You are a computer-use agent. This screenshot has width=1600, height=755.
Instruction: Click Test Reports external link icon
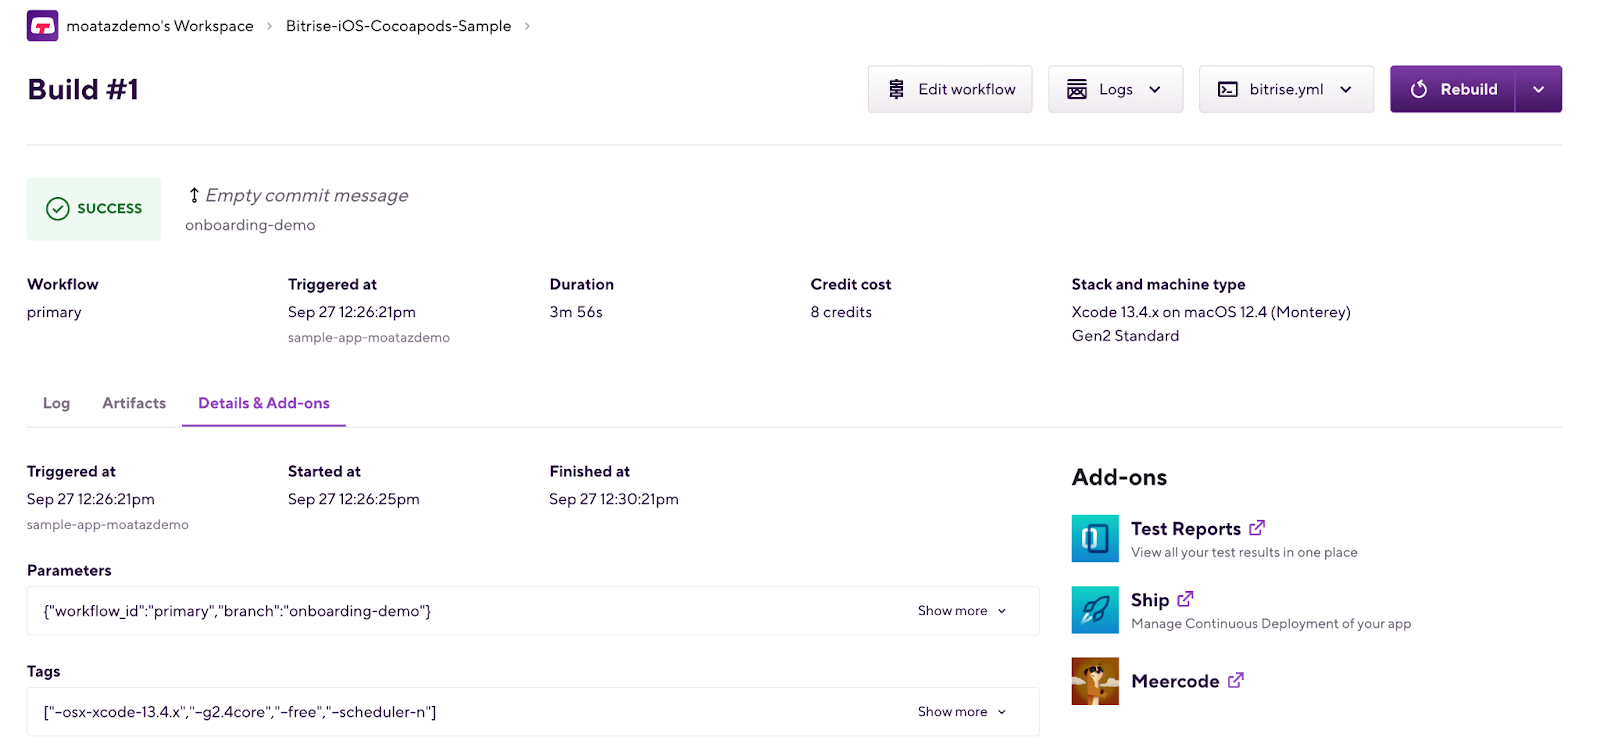(x=1257, y=527)
